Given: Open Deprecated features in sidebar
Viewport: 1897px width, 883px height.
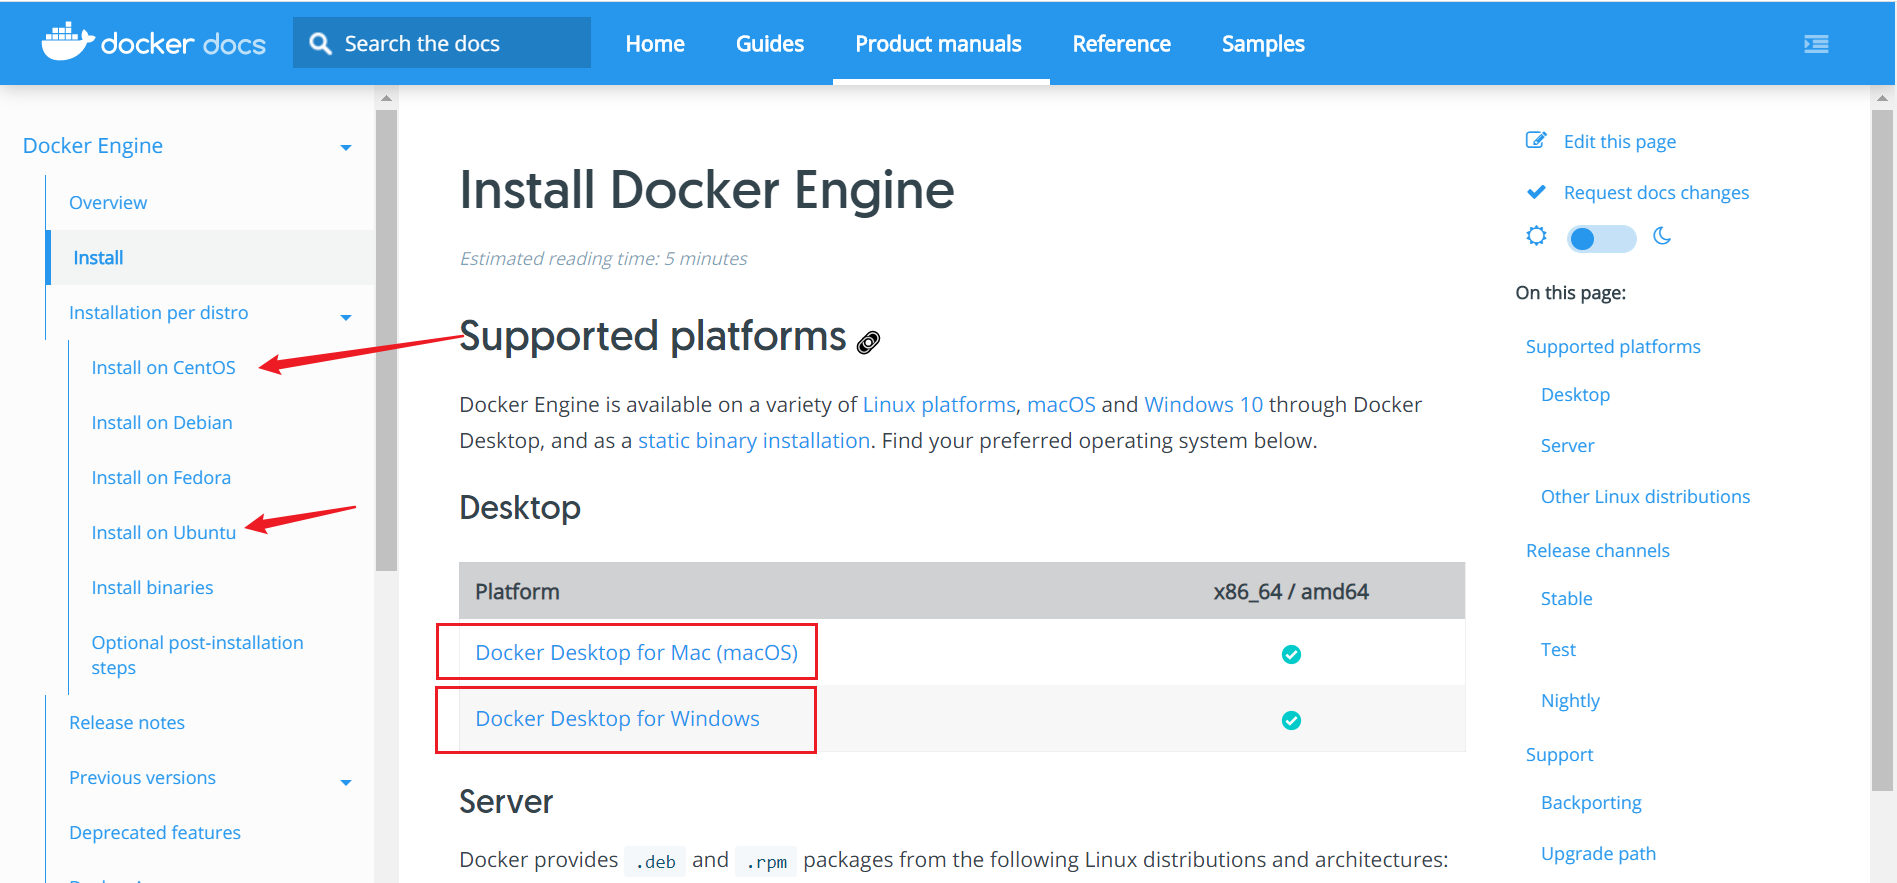Looking at the screenshot, I should coord(155,833).
